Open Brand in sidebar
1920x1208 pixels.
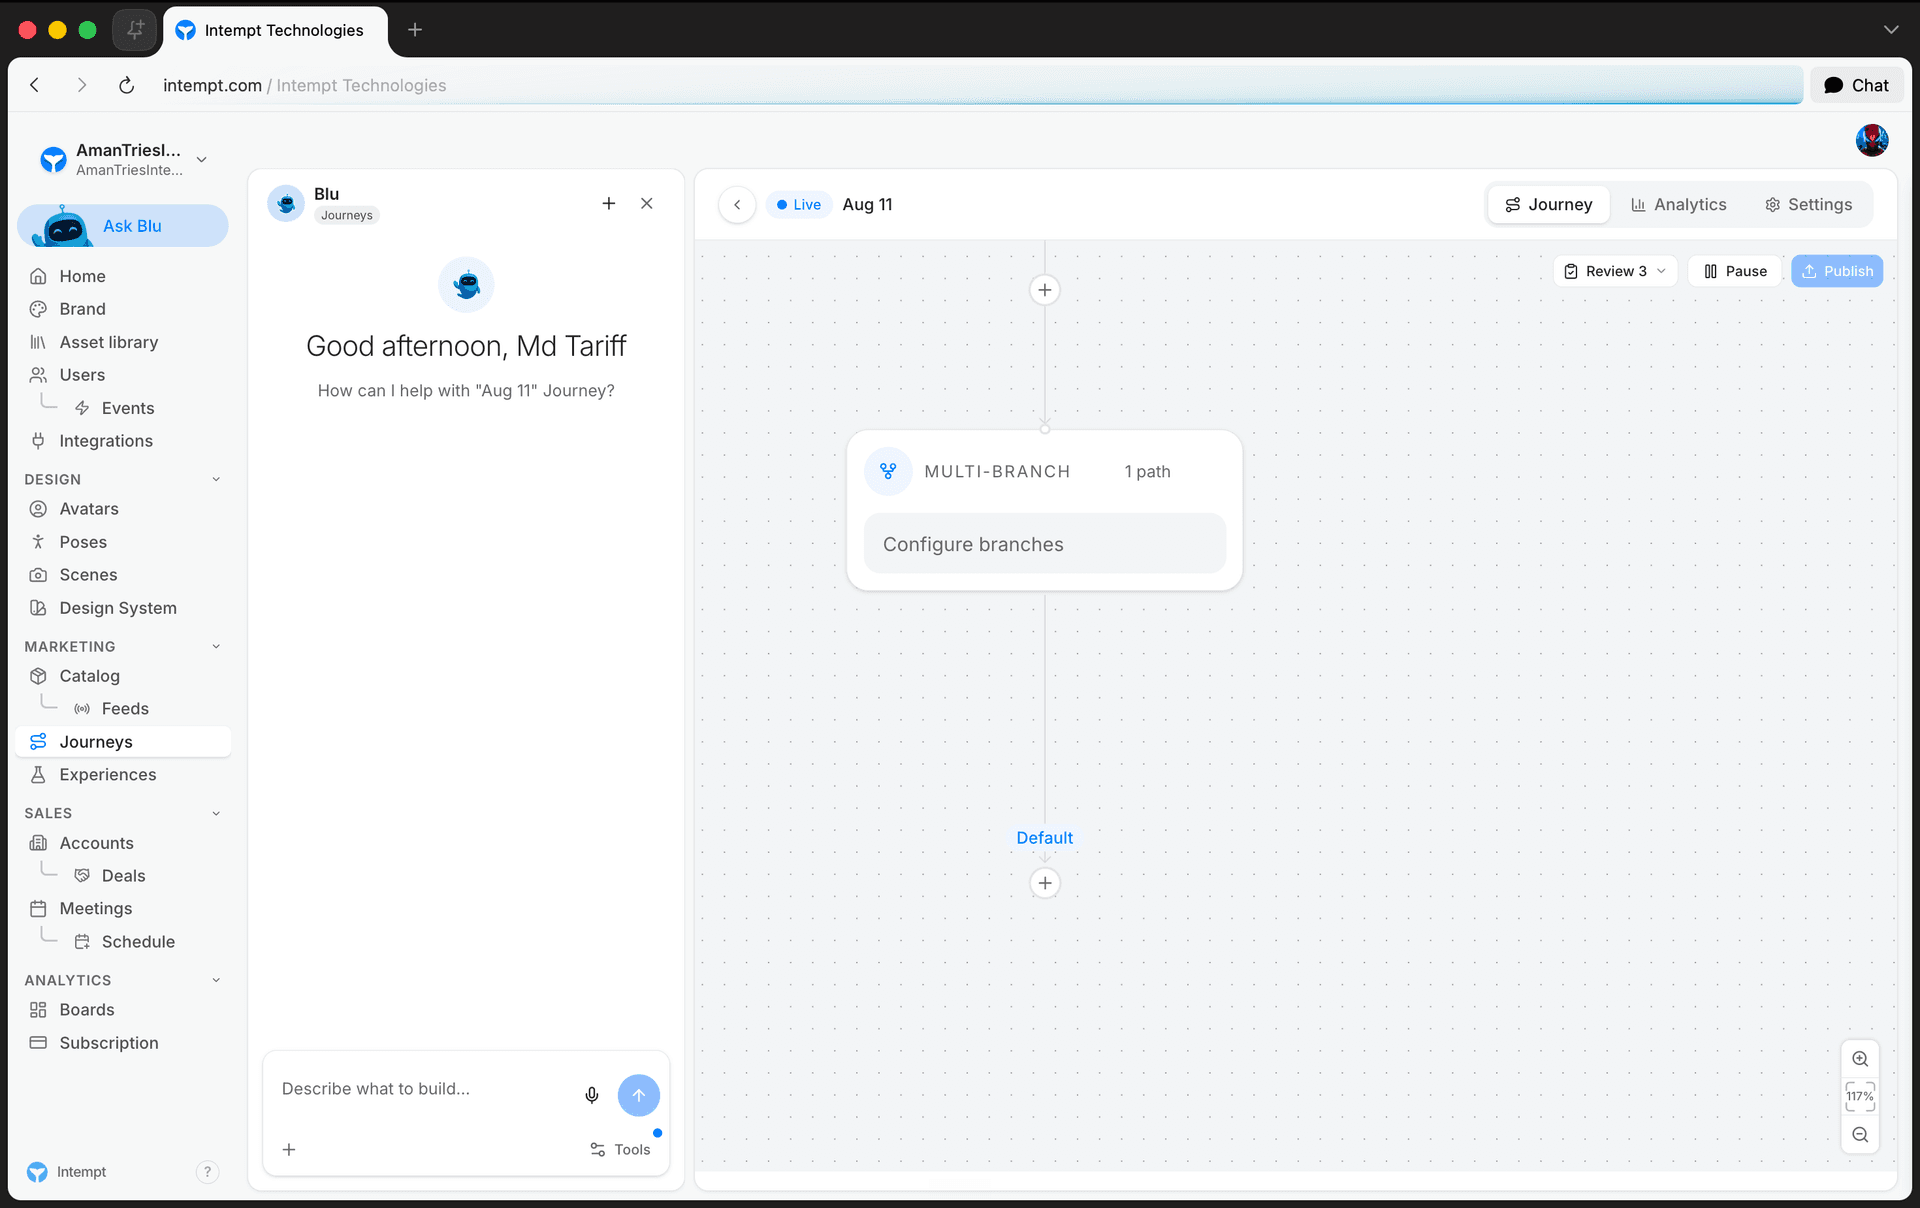[x=123, y=309]
